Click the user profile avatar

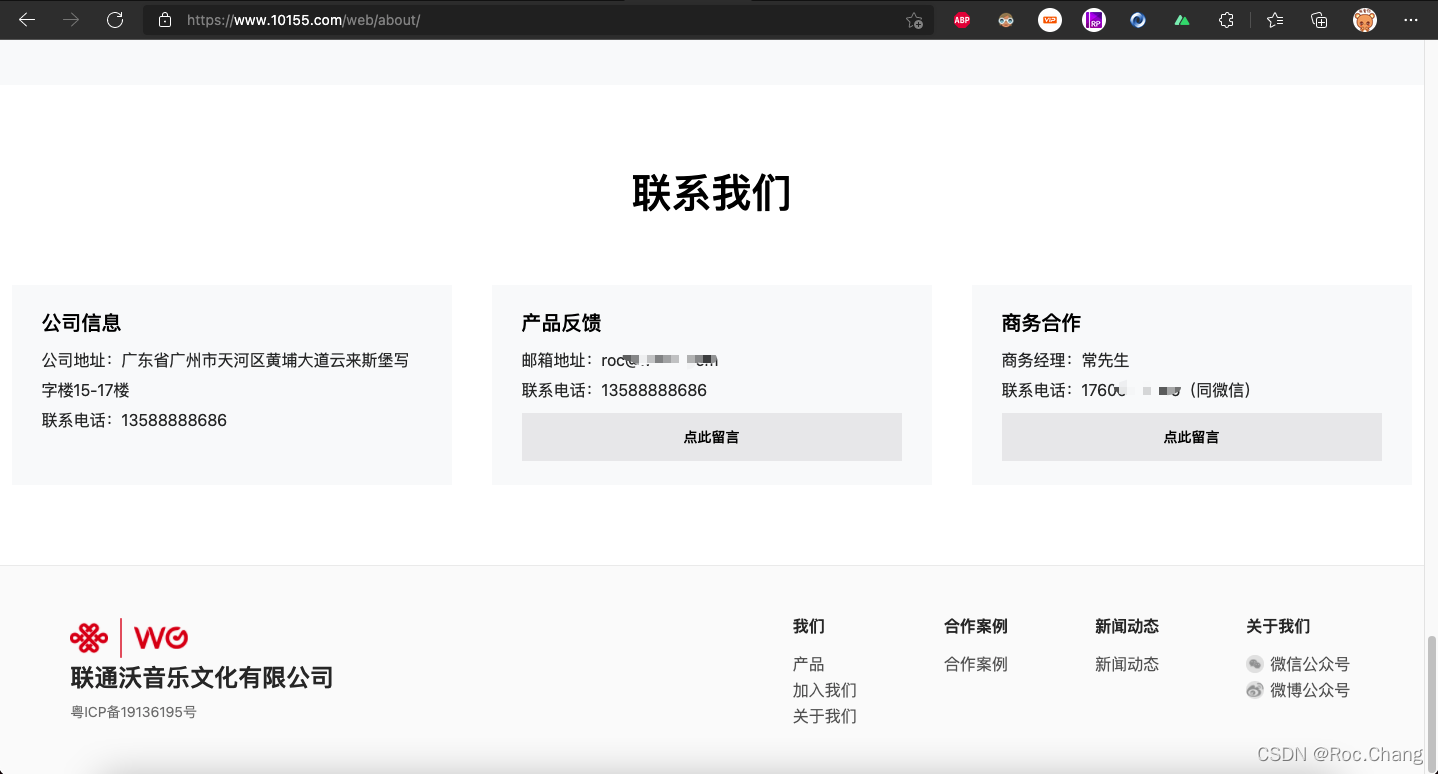click(1365, 20)
